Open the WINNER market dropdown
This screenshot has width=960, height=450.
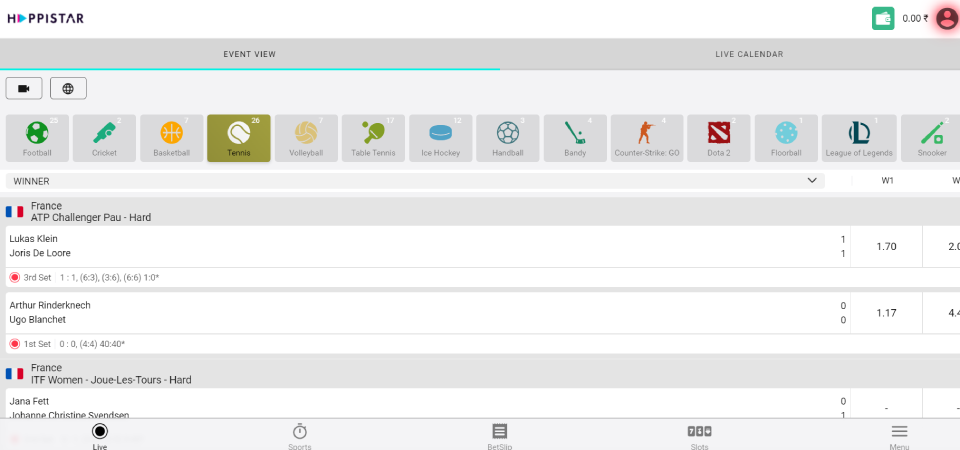pyautogui.click(x=415, y=181)
